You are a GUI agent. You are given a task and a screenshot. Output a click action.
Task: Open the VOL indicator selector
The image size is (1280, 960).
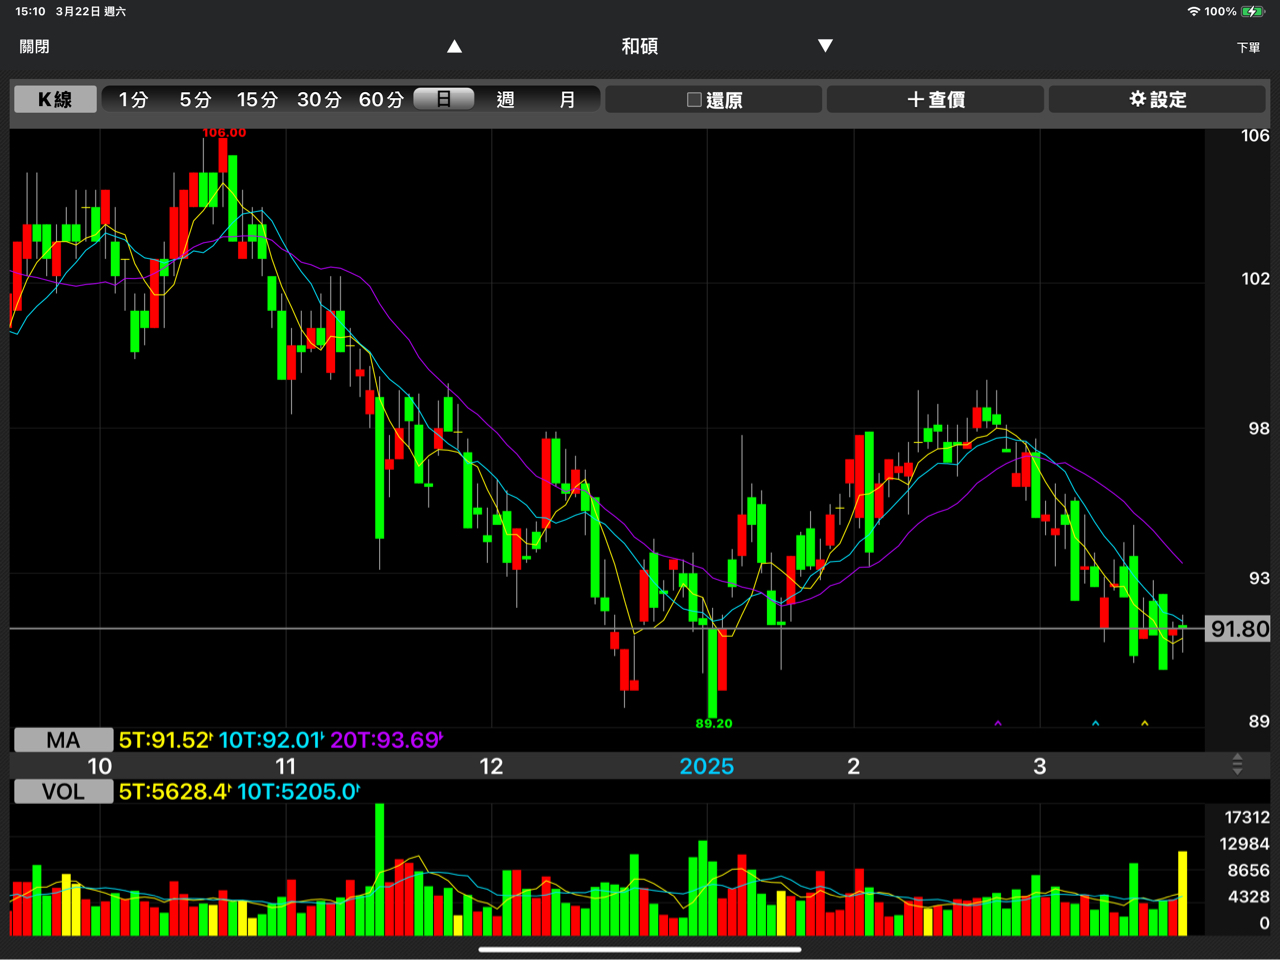(63, 792)
